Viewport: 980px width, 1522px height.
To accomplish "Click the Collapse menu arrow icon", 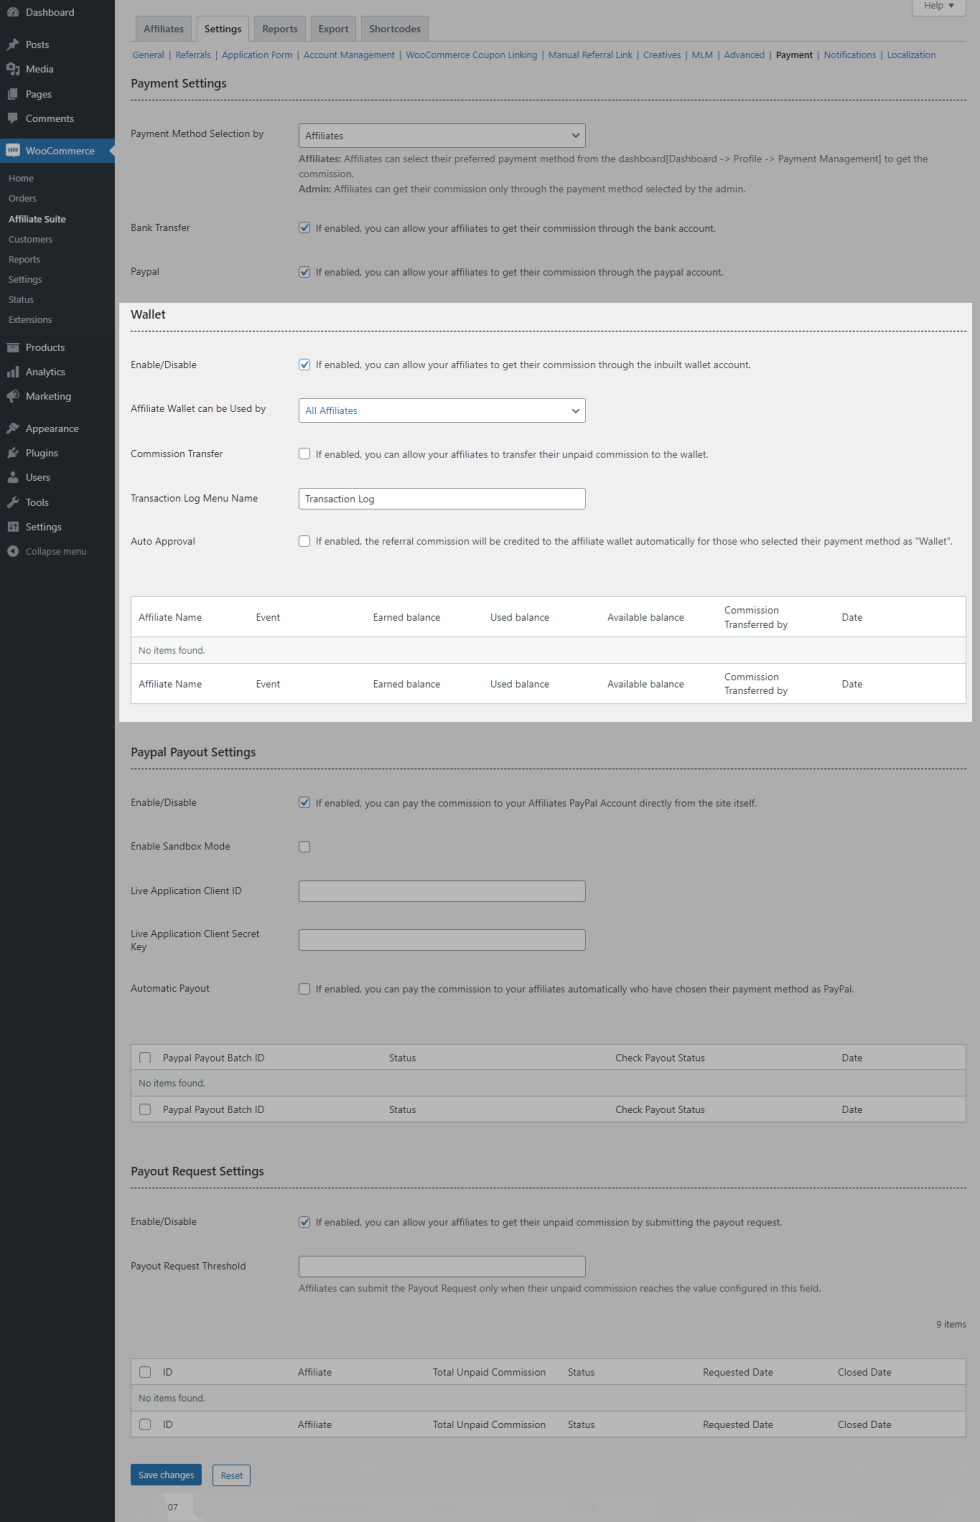I will pos(13,552).
